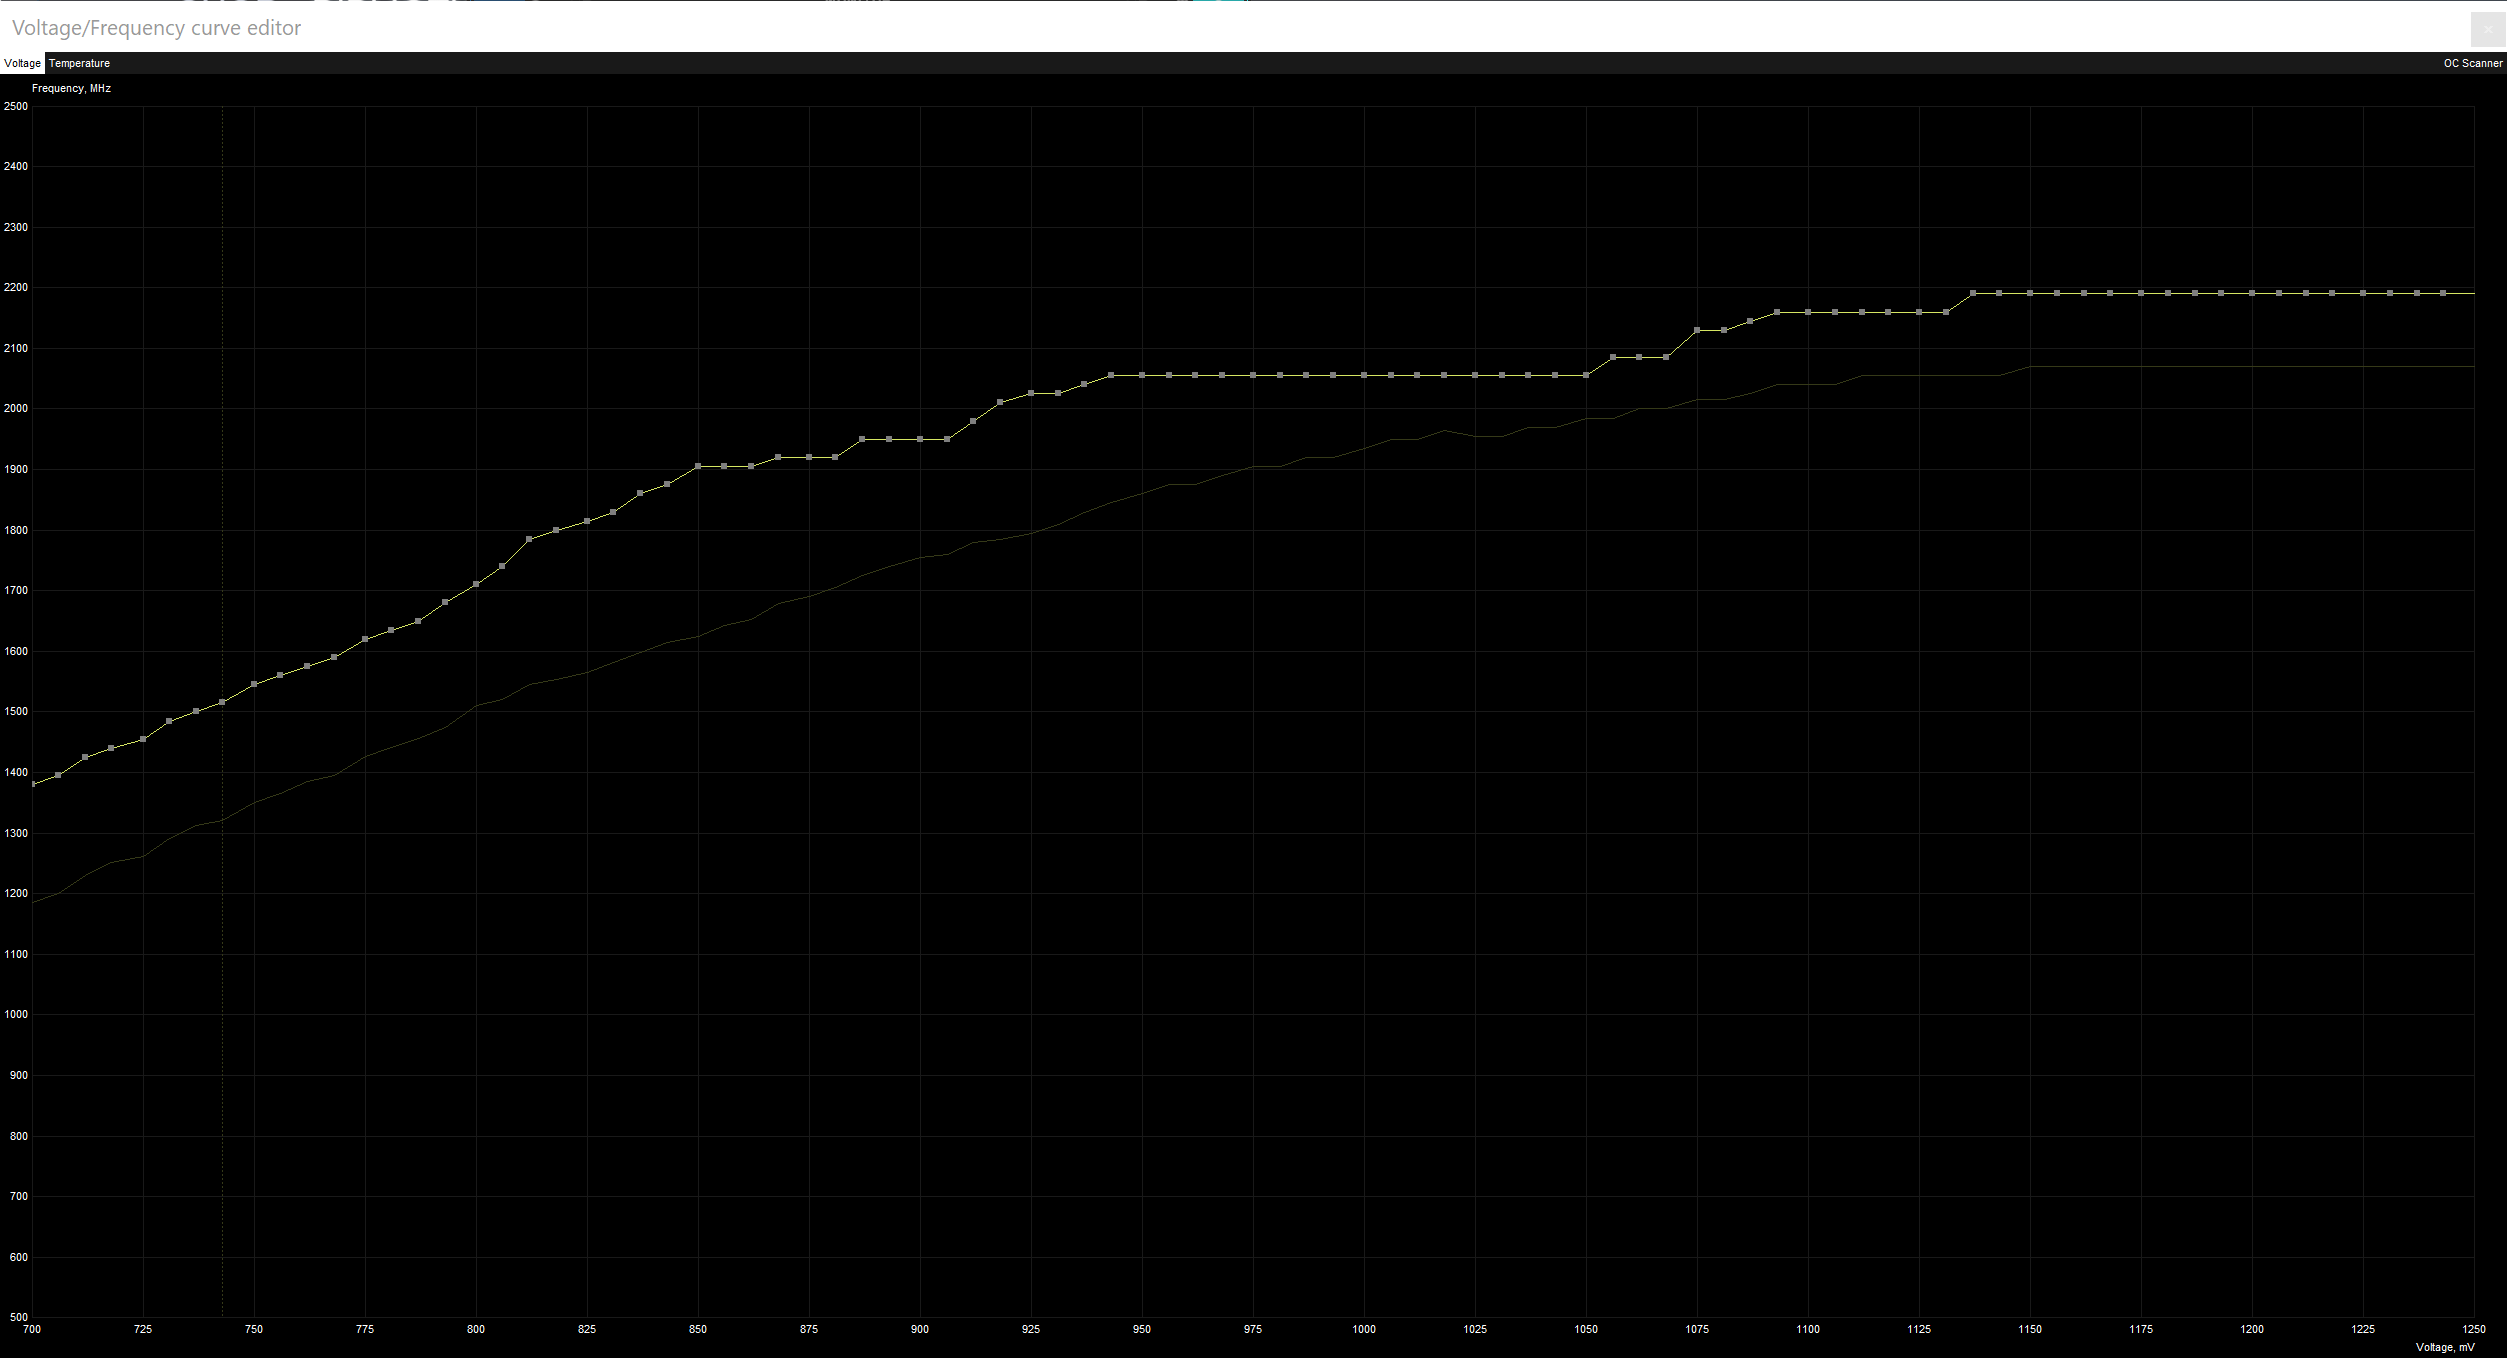Launch the OC Scanner
Screen dimensions: 2507x1358
[x=2472, y=63]
